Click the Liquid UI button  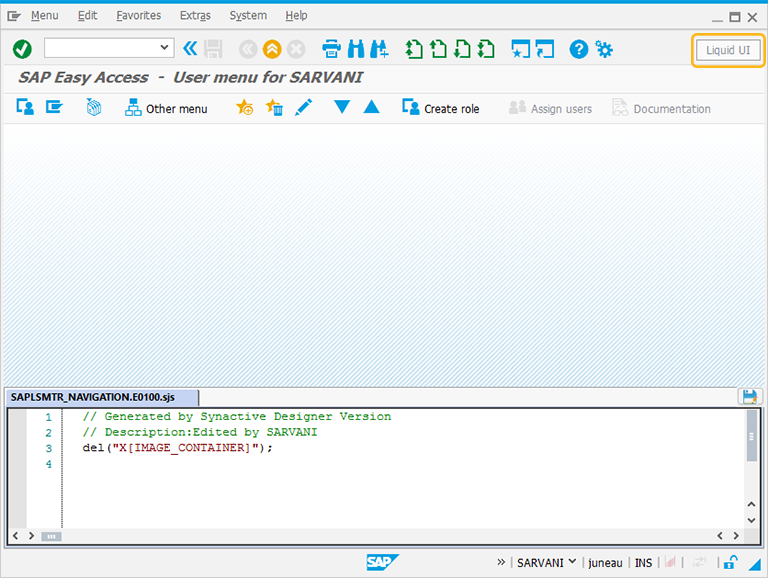pos(728,50)
